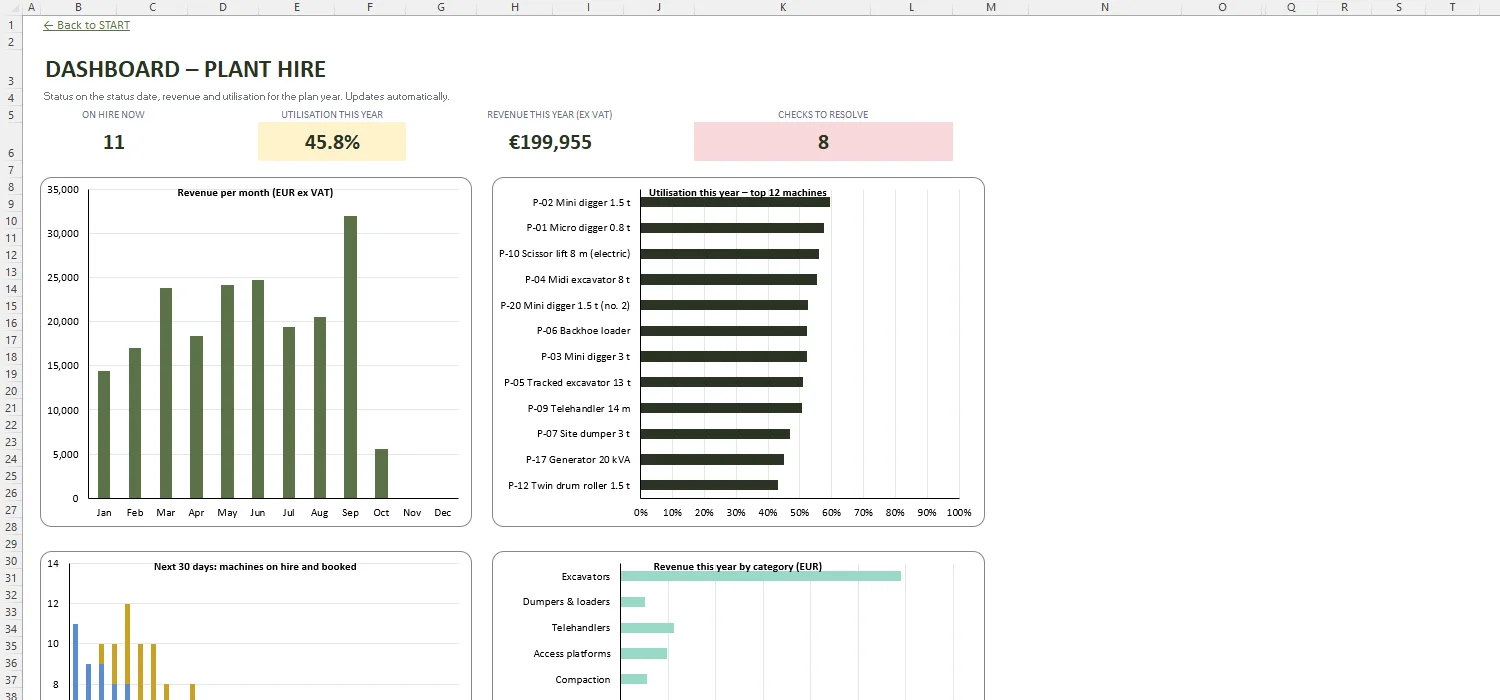The image size is (1500, 700).
Task: Click the P-01 Micro digger utilisation bar
Action: click(x=732, y=228)
